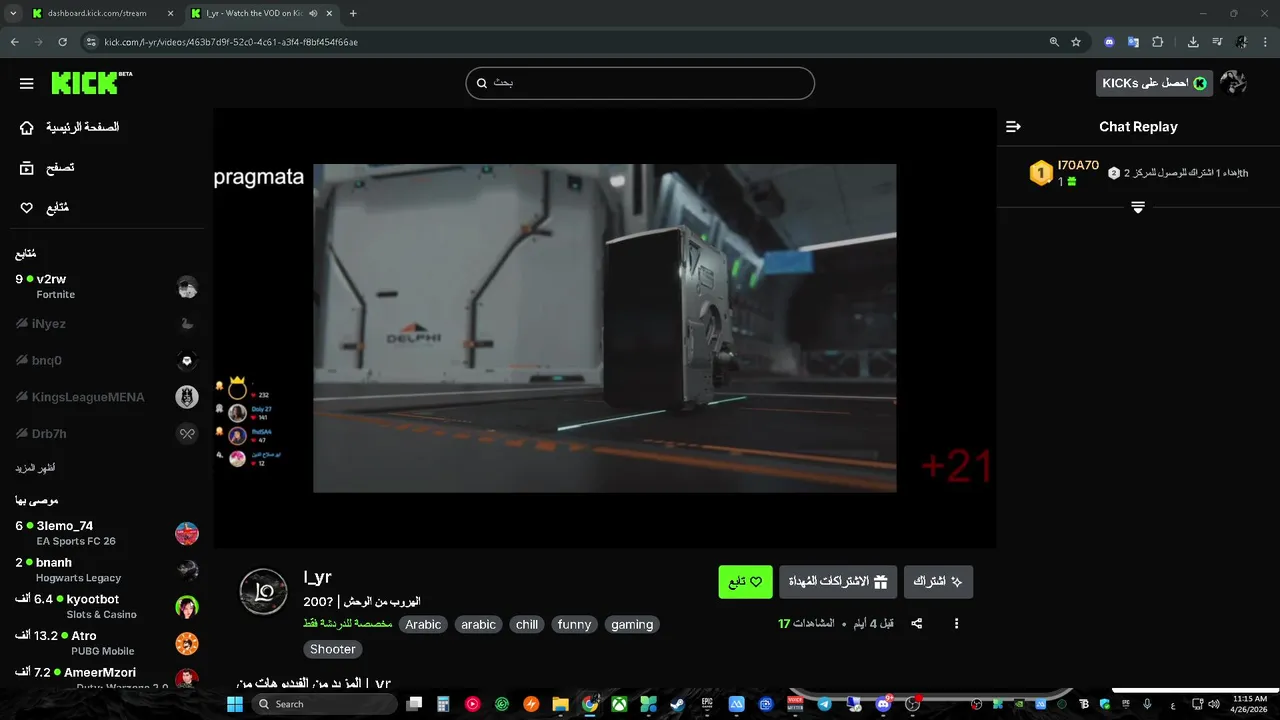Open recommended channel bnanh
This screenshot has width=1280, height=720.
coord(106,570)
